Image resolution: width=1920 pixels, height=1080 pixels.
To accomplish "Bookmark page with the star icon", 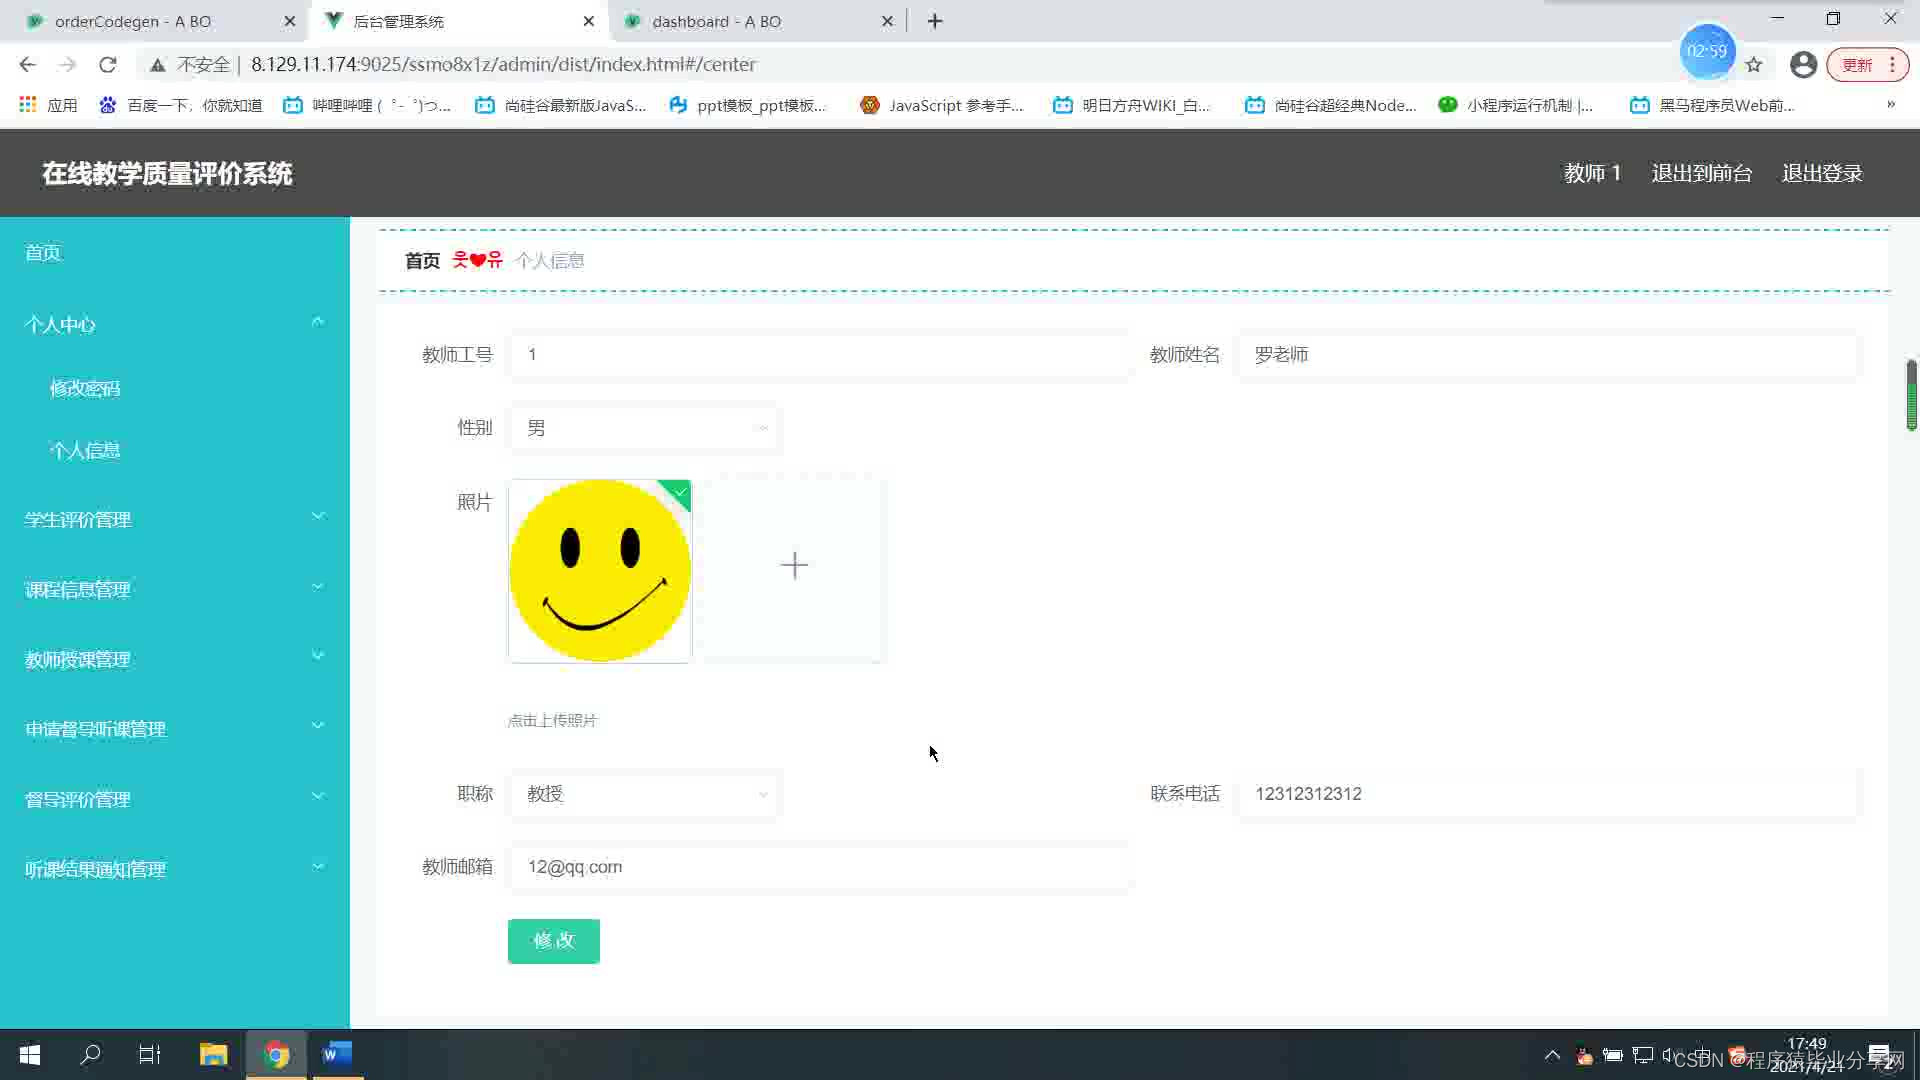I will (1754, 65).
